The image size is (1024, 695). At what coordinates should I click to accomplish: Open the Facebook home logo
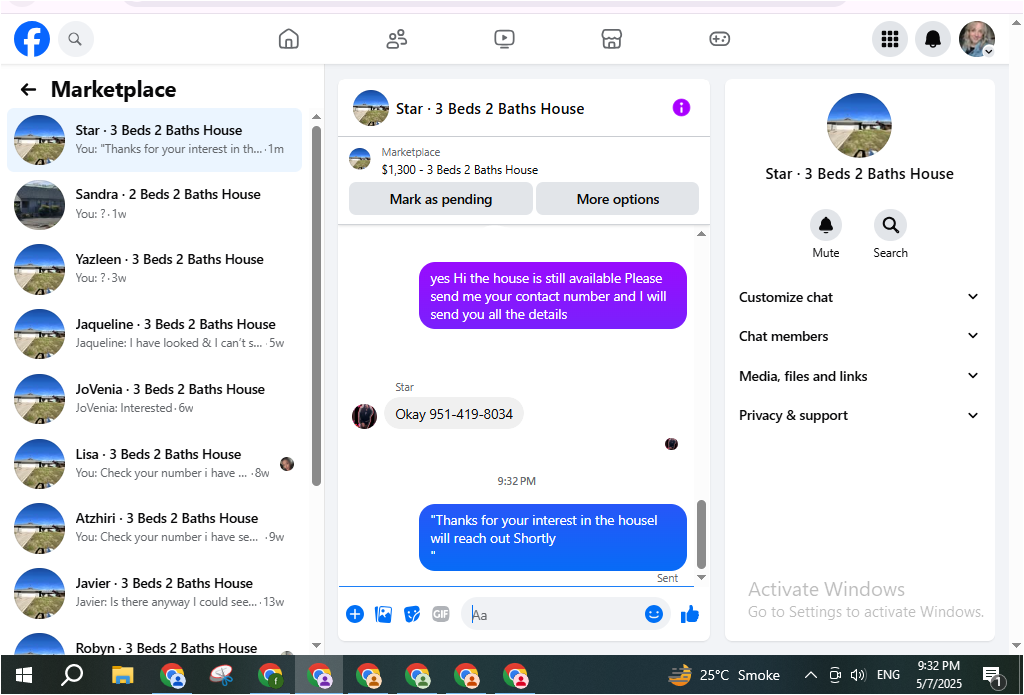(x=32, y=39)
